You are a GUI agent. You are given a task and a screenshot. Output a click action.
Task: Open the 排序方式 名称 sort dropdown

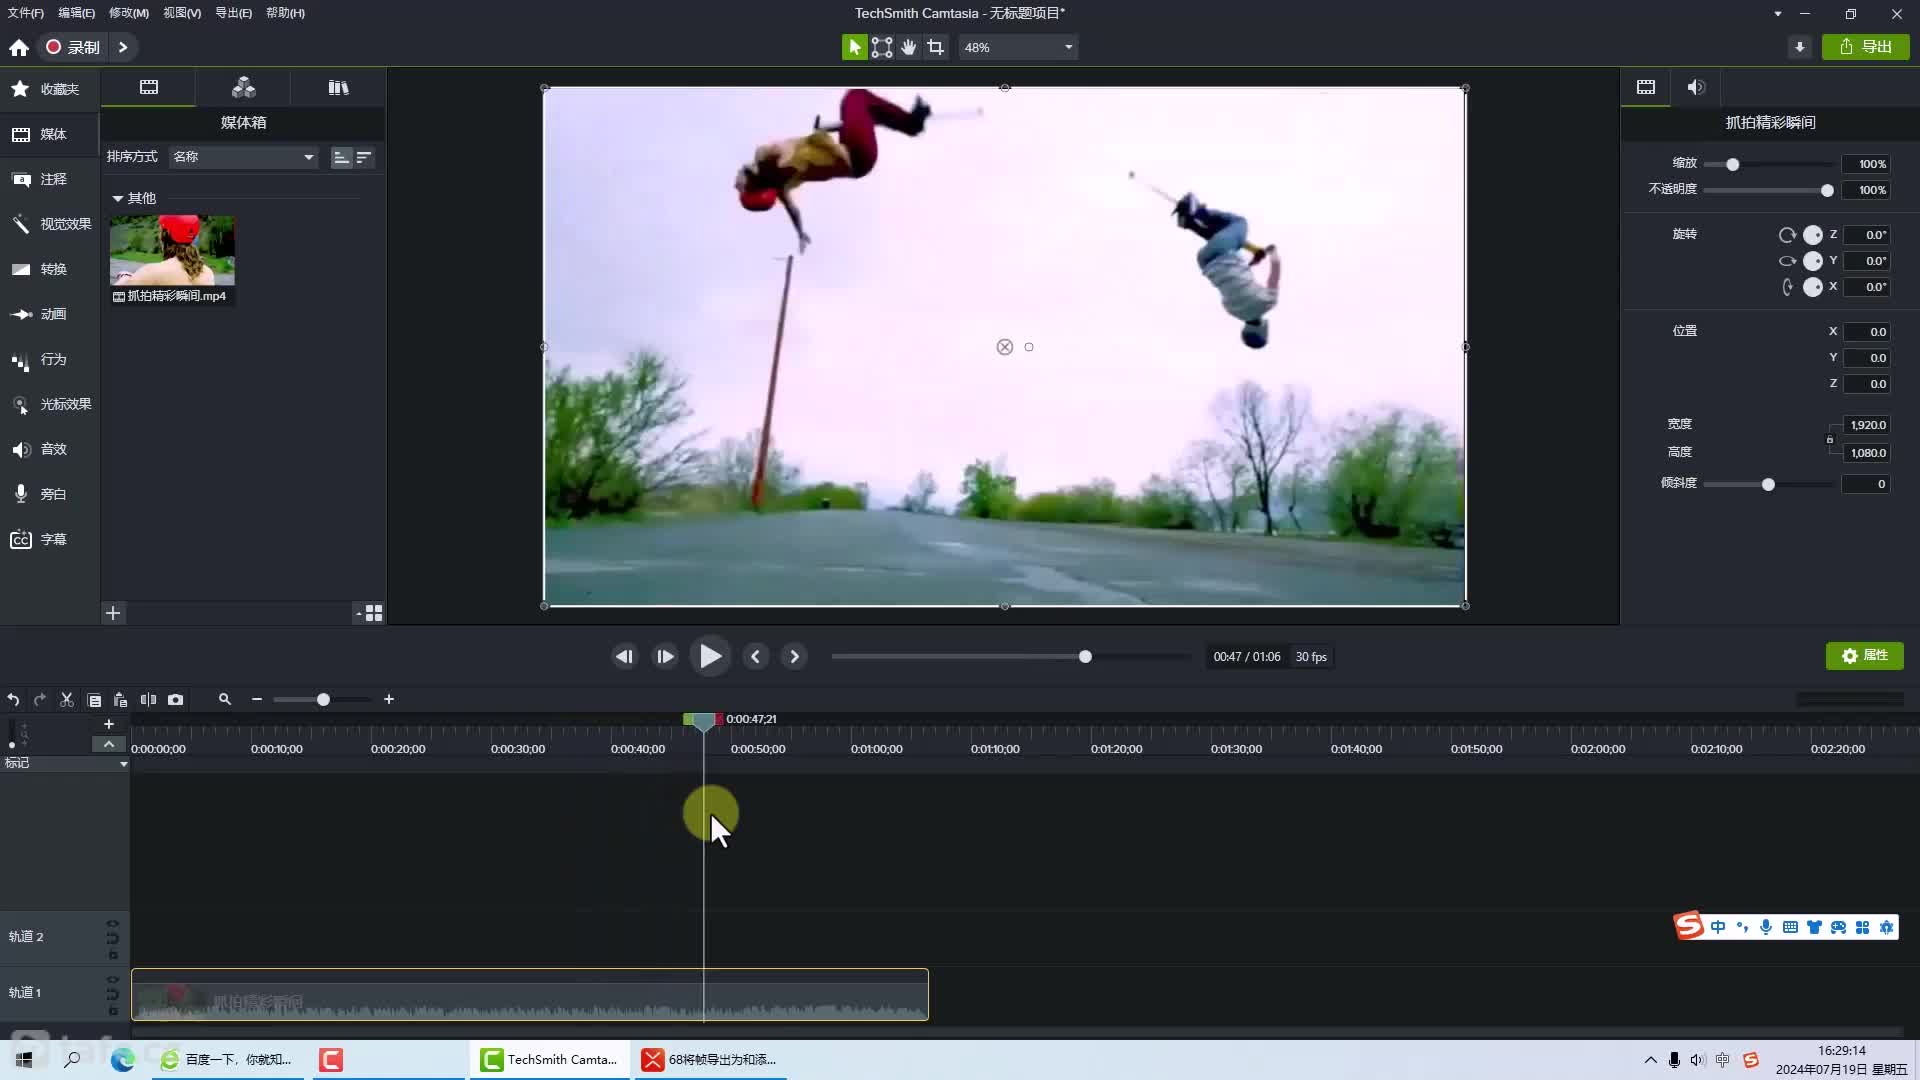[243, 157]
